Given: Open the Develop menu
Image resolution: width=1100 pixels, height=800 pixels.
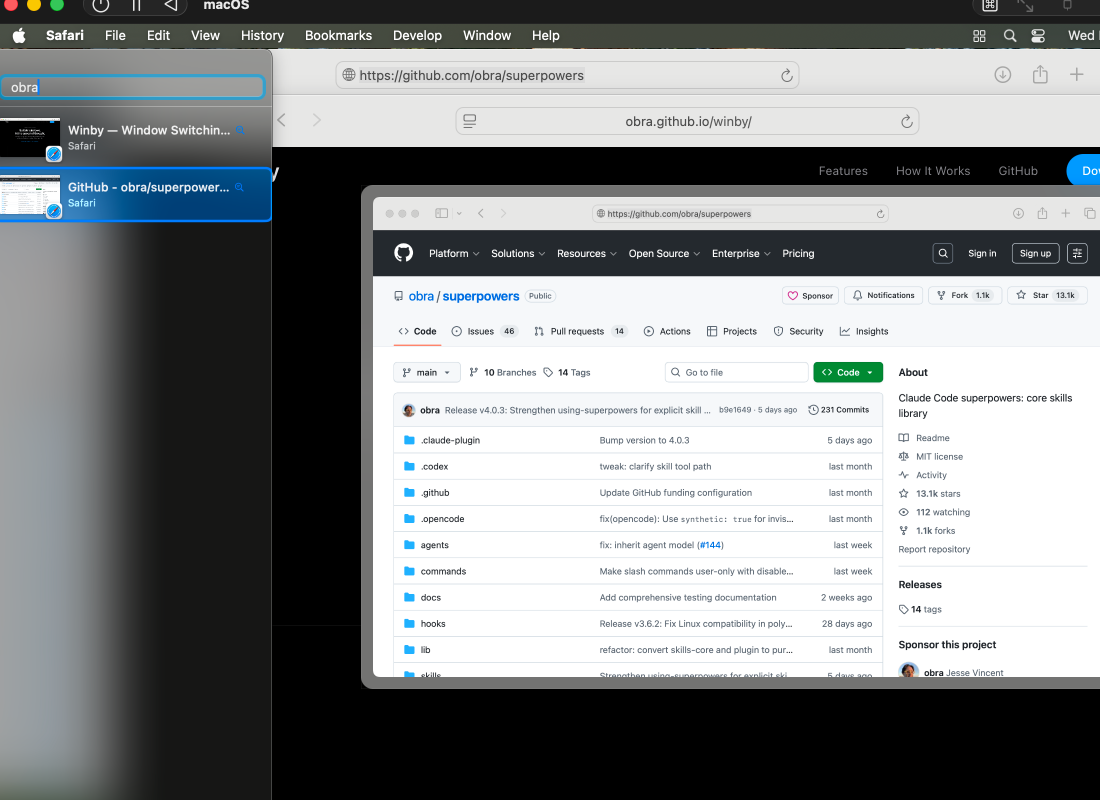Looking at the screenshot, I should [x=417, y=35].
